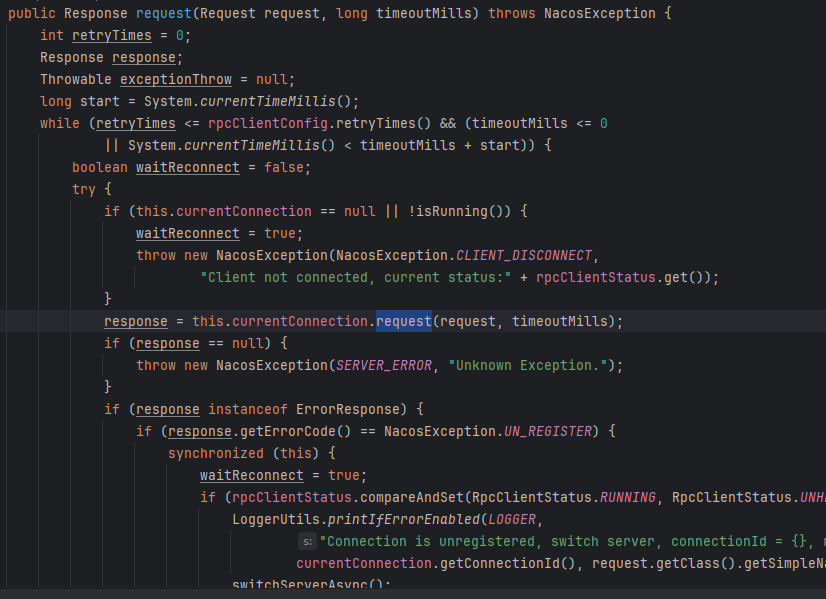Click the RUNNING enum constant
Image resolution: width=826 pixels, height=599 pixels.
[628, 498]
